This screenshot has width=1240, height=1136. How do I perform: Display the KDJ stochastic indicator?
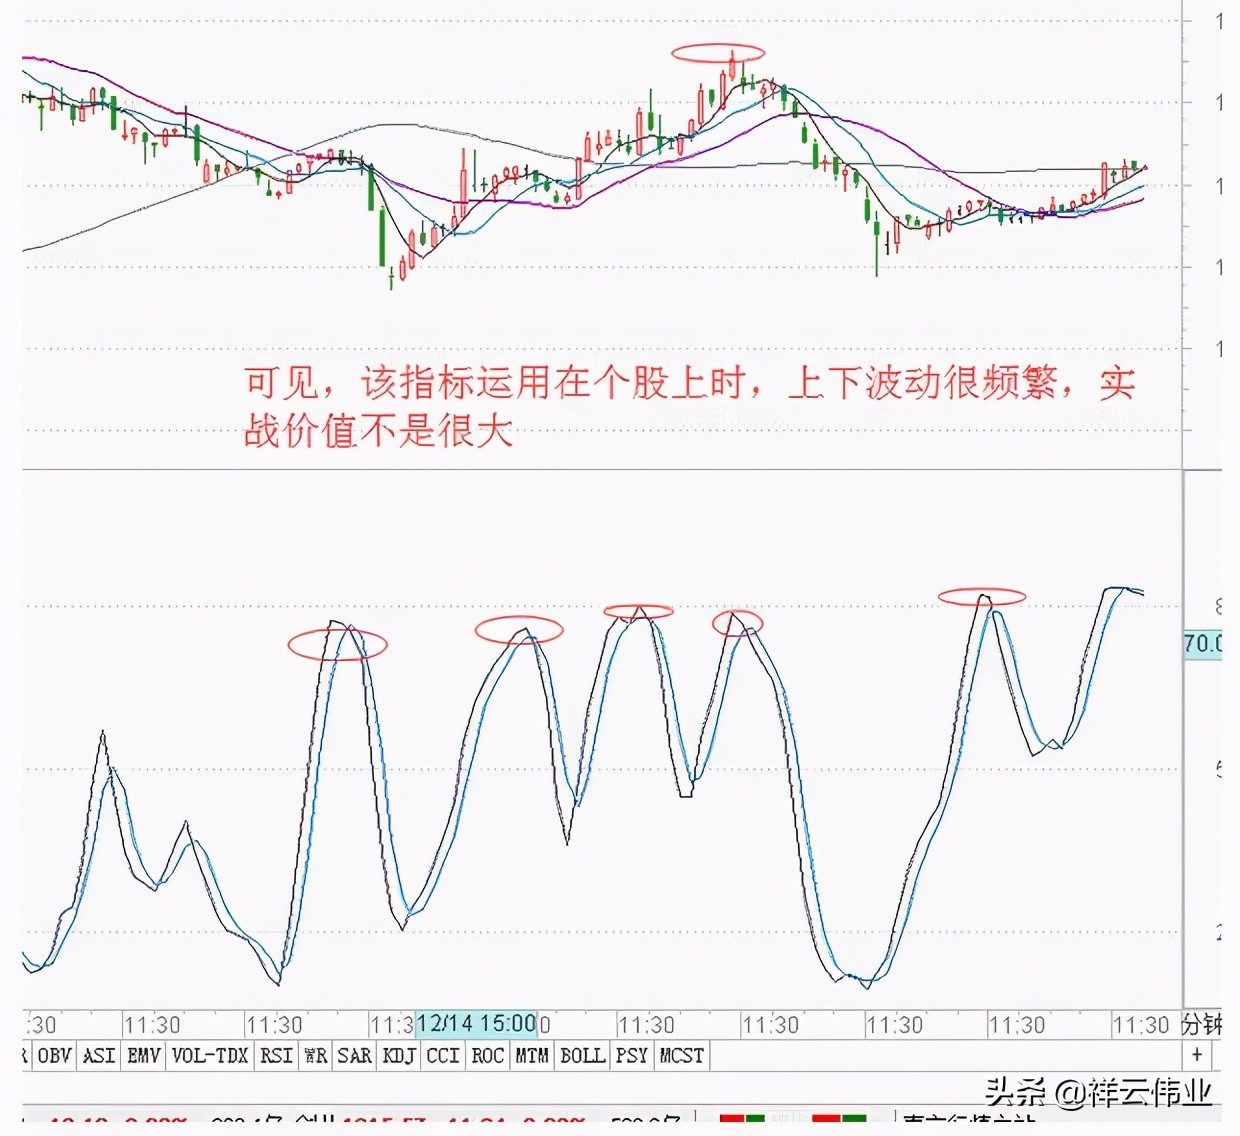click(x=399, y=1055)
